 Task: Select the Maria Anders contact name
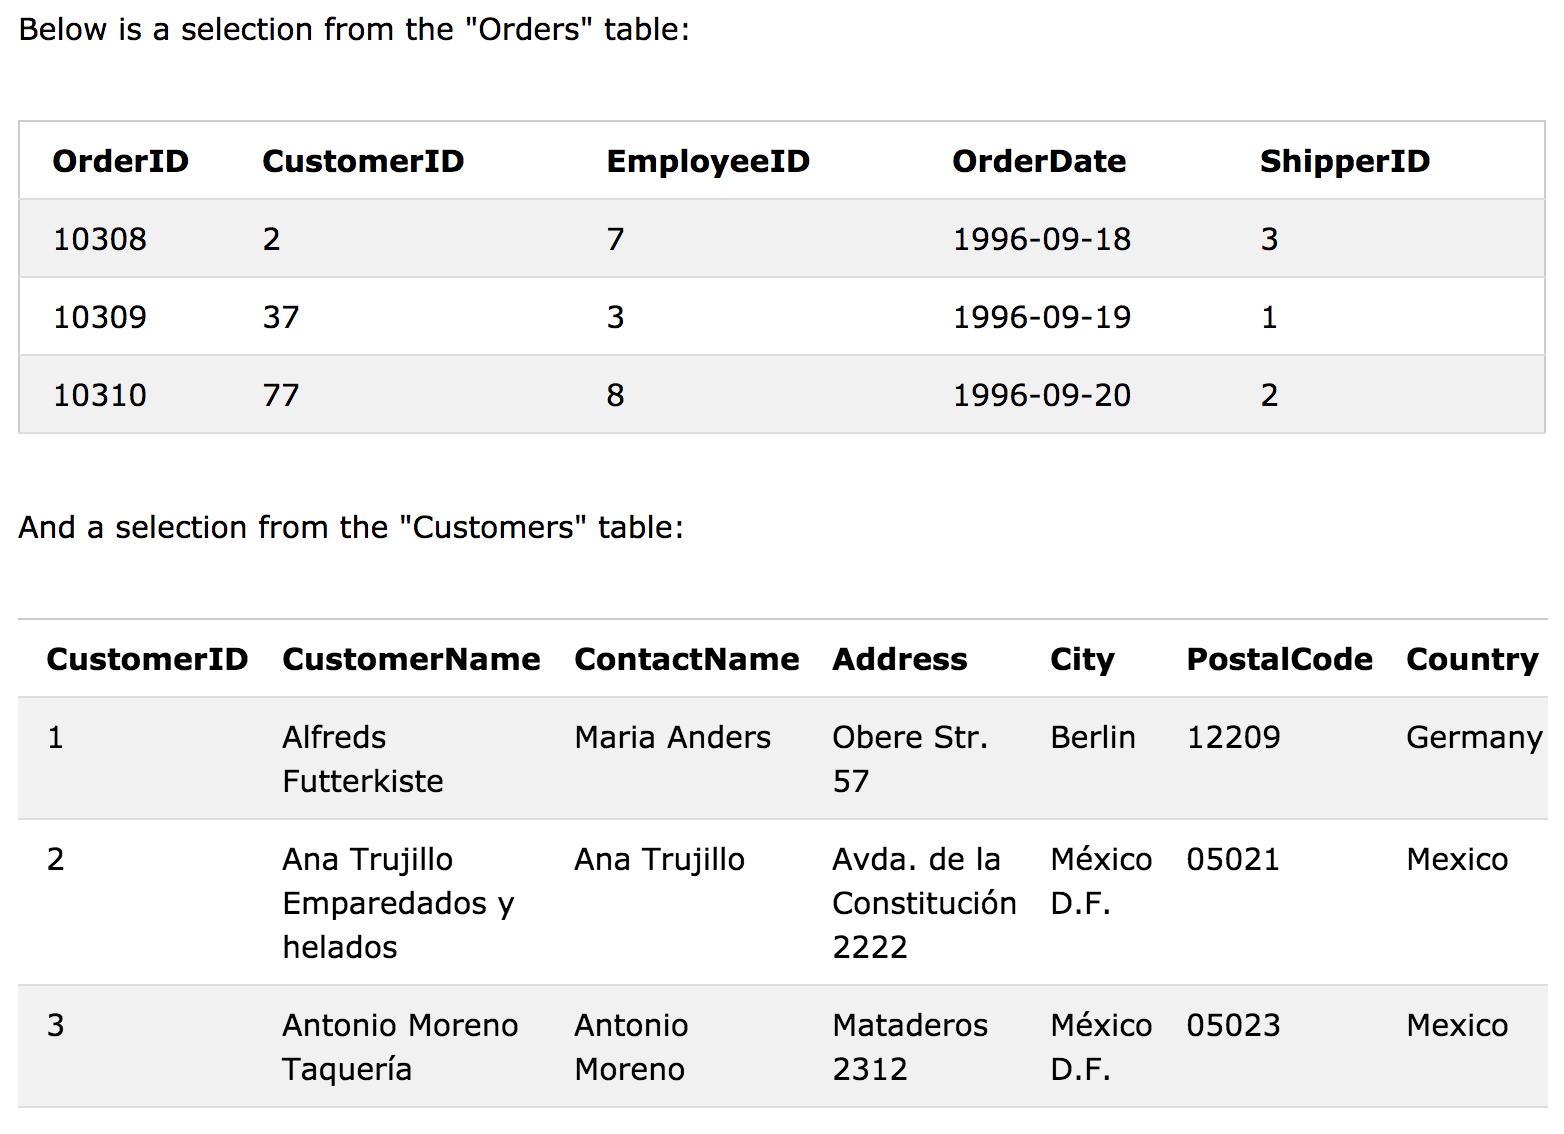point(672,737)
